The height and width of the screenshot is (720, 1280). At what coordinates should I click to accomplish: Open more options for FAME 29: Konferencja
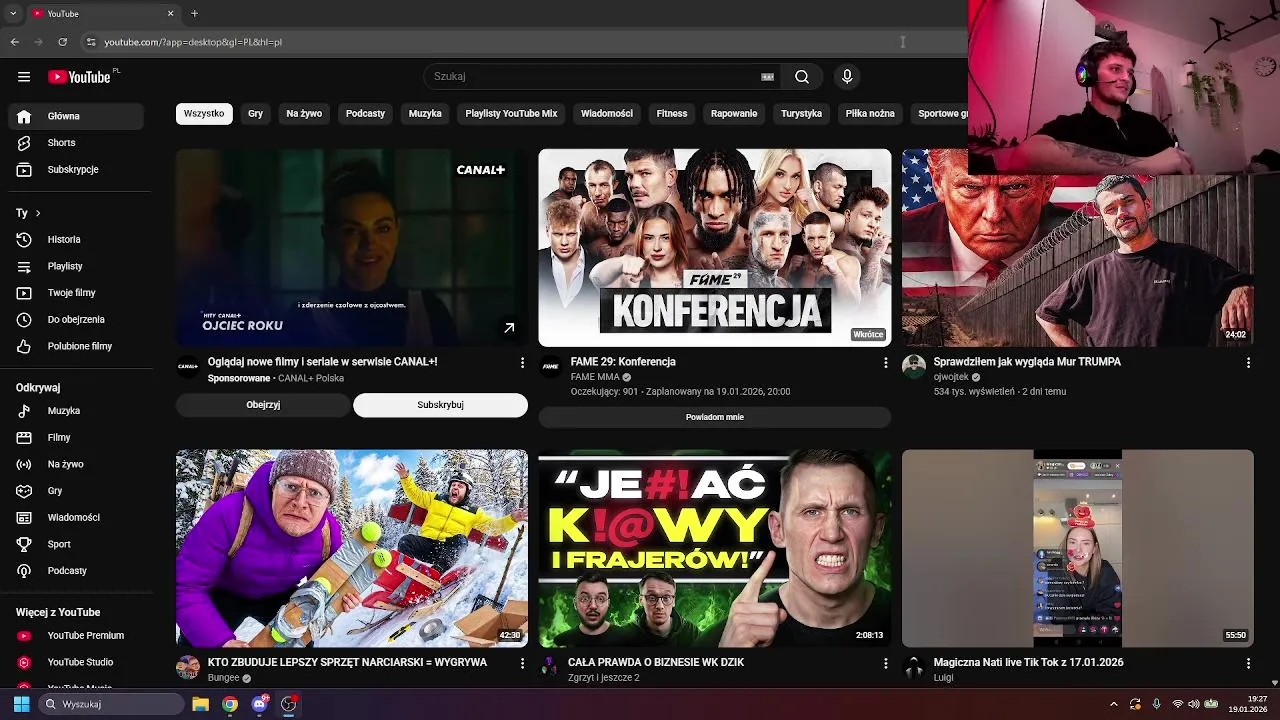point(885,363)
